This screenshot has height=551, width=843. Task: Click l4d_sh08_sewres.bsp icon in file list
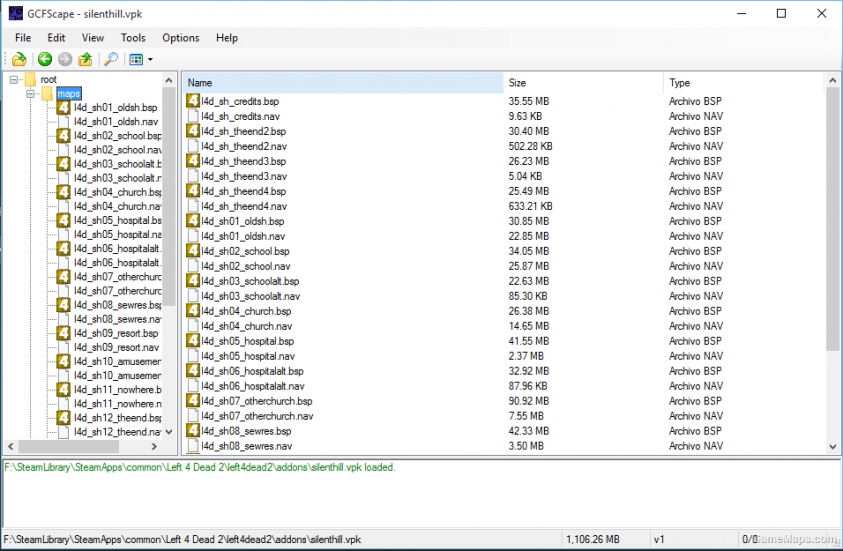click(193, 431)
